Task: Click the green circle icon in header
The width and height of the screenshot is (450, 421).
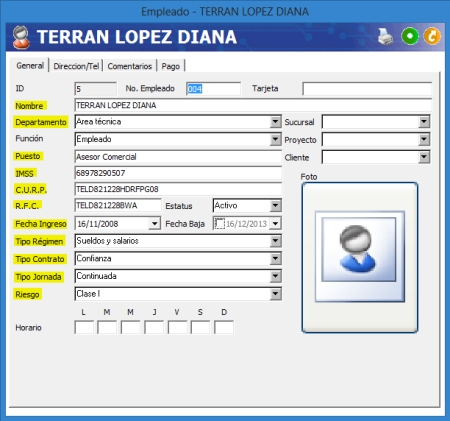Action: 410,36
